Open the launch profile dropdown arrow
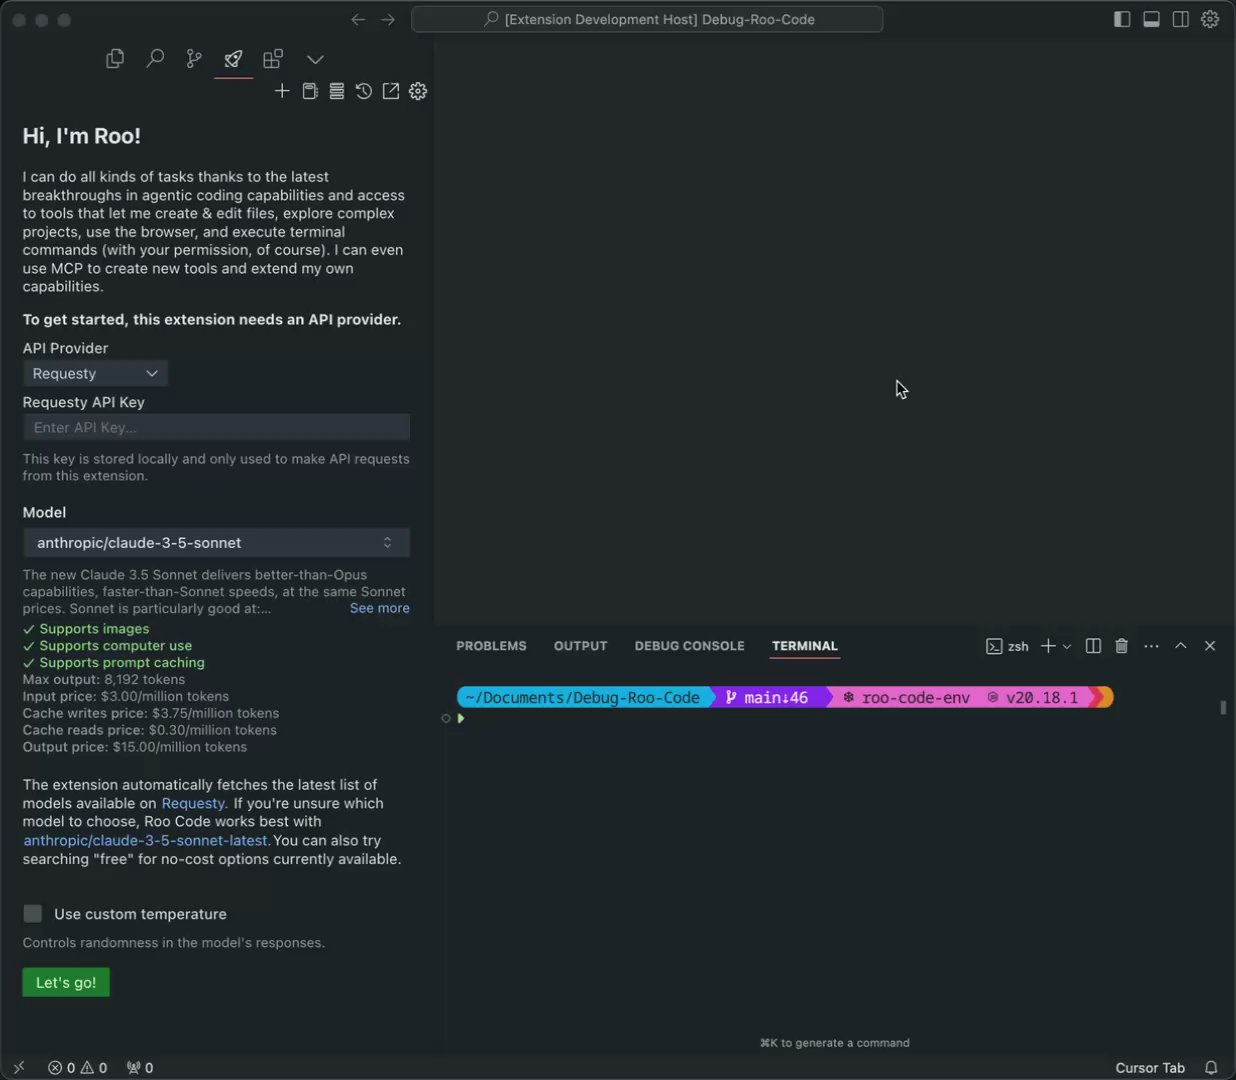Image resolution: width=1236 pixels, height=1080 pixels. click(x=1067, y=647)
